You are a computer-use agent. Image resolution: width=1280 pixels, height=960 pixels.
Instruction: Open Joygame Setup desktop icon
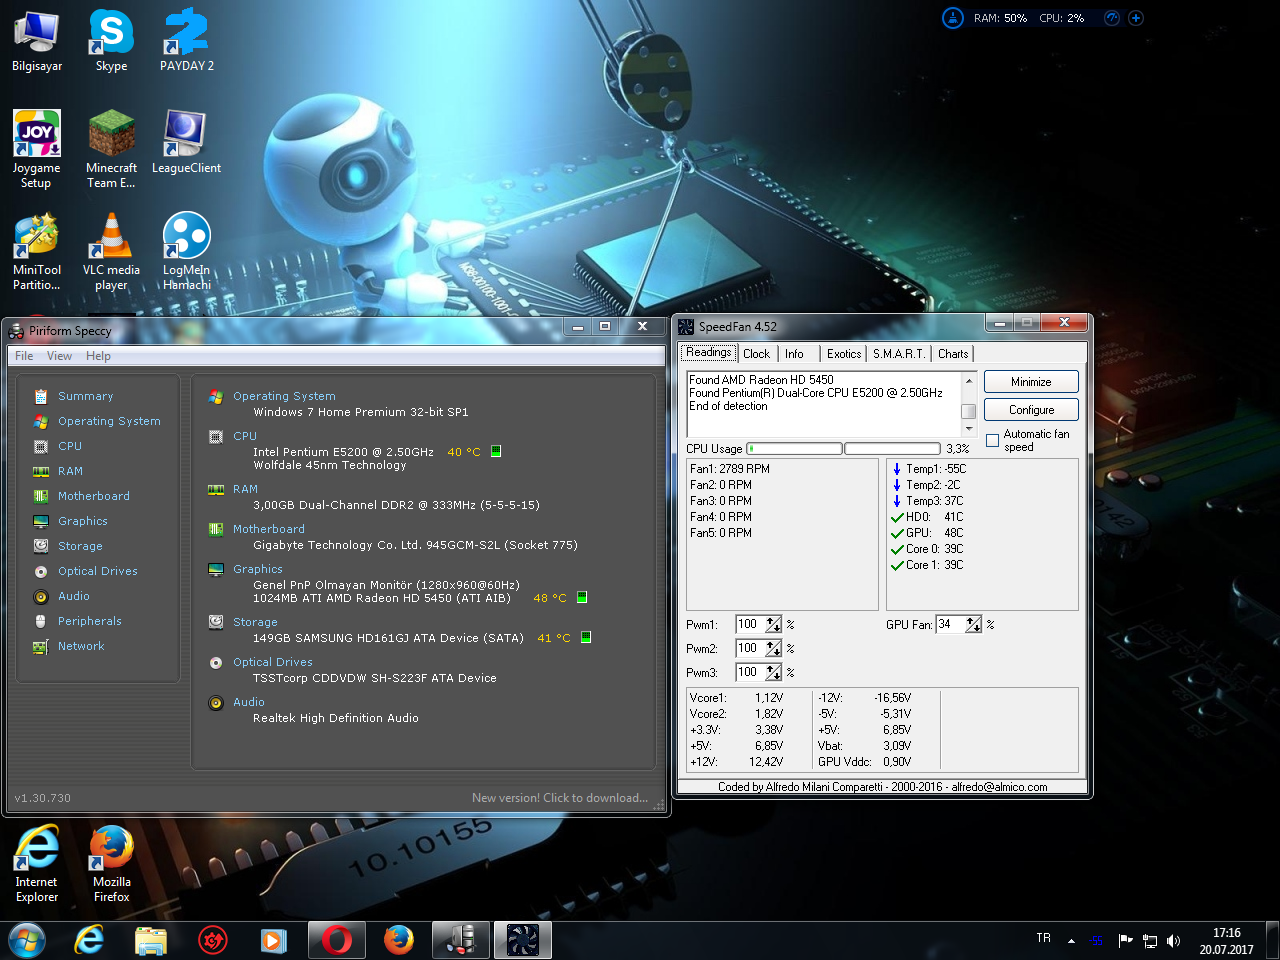click(x=37, y=148)
